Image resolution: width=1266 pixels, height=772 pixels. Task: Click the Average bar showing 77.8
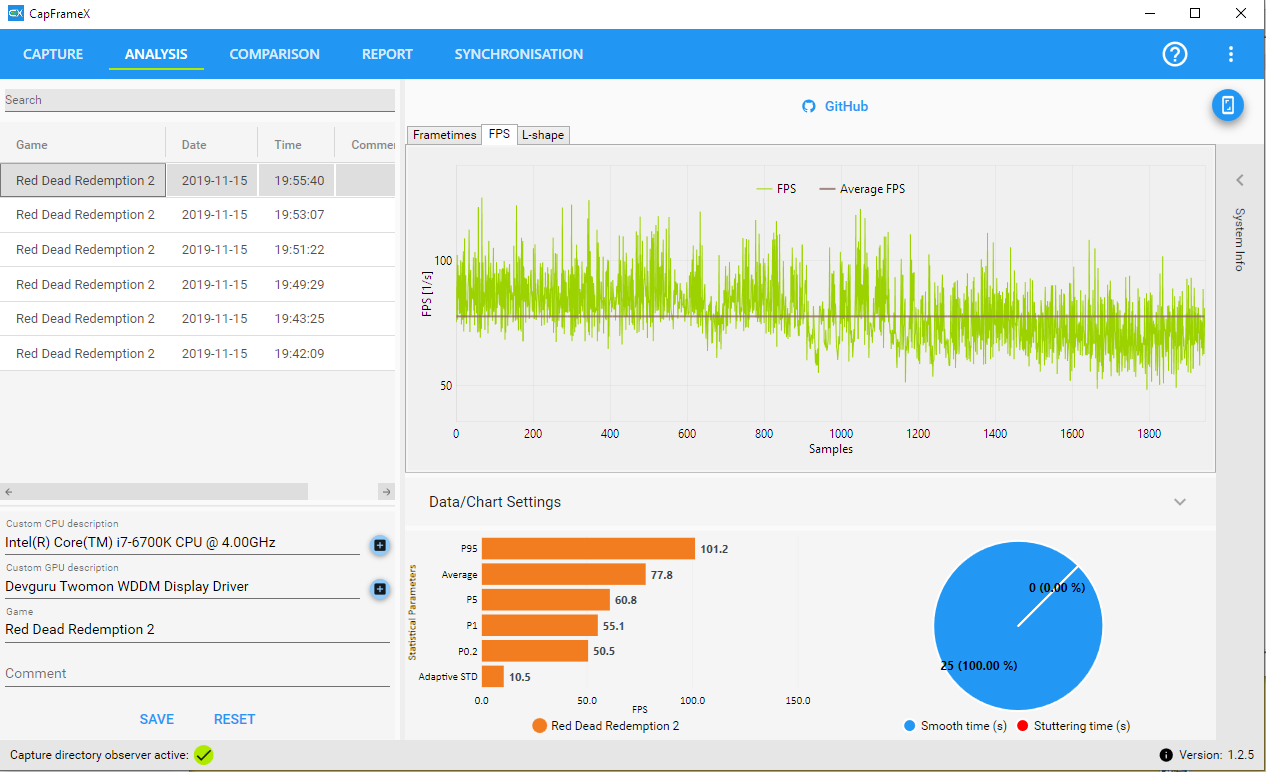(x=564, y=574)
